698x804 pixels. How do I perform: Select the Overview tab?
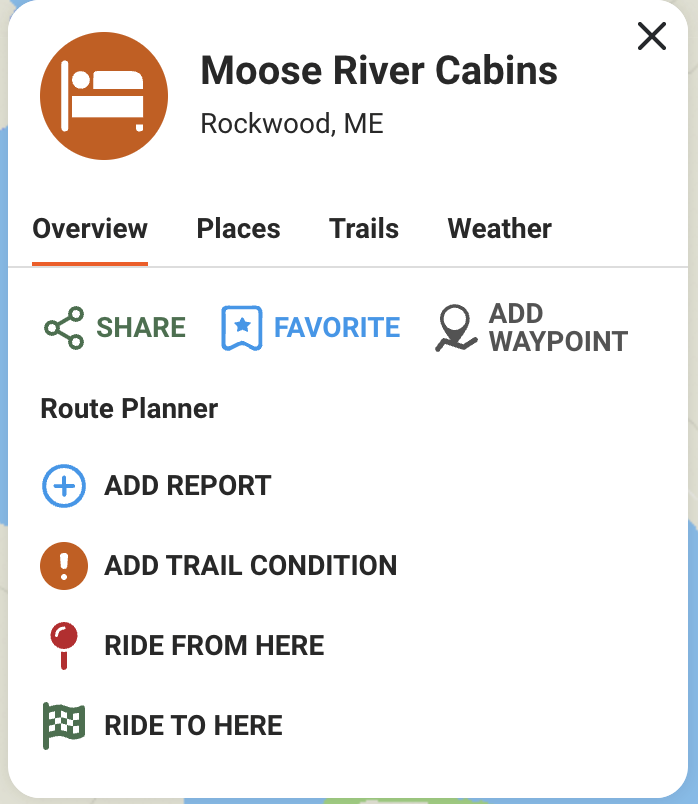click(x=89, y=229)
